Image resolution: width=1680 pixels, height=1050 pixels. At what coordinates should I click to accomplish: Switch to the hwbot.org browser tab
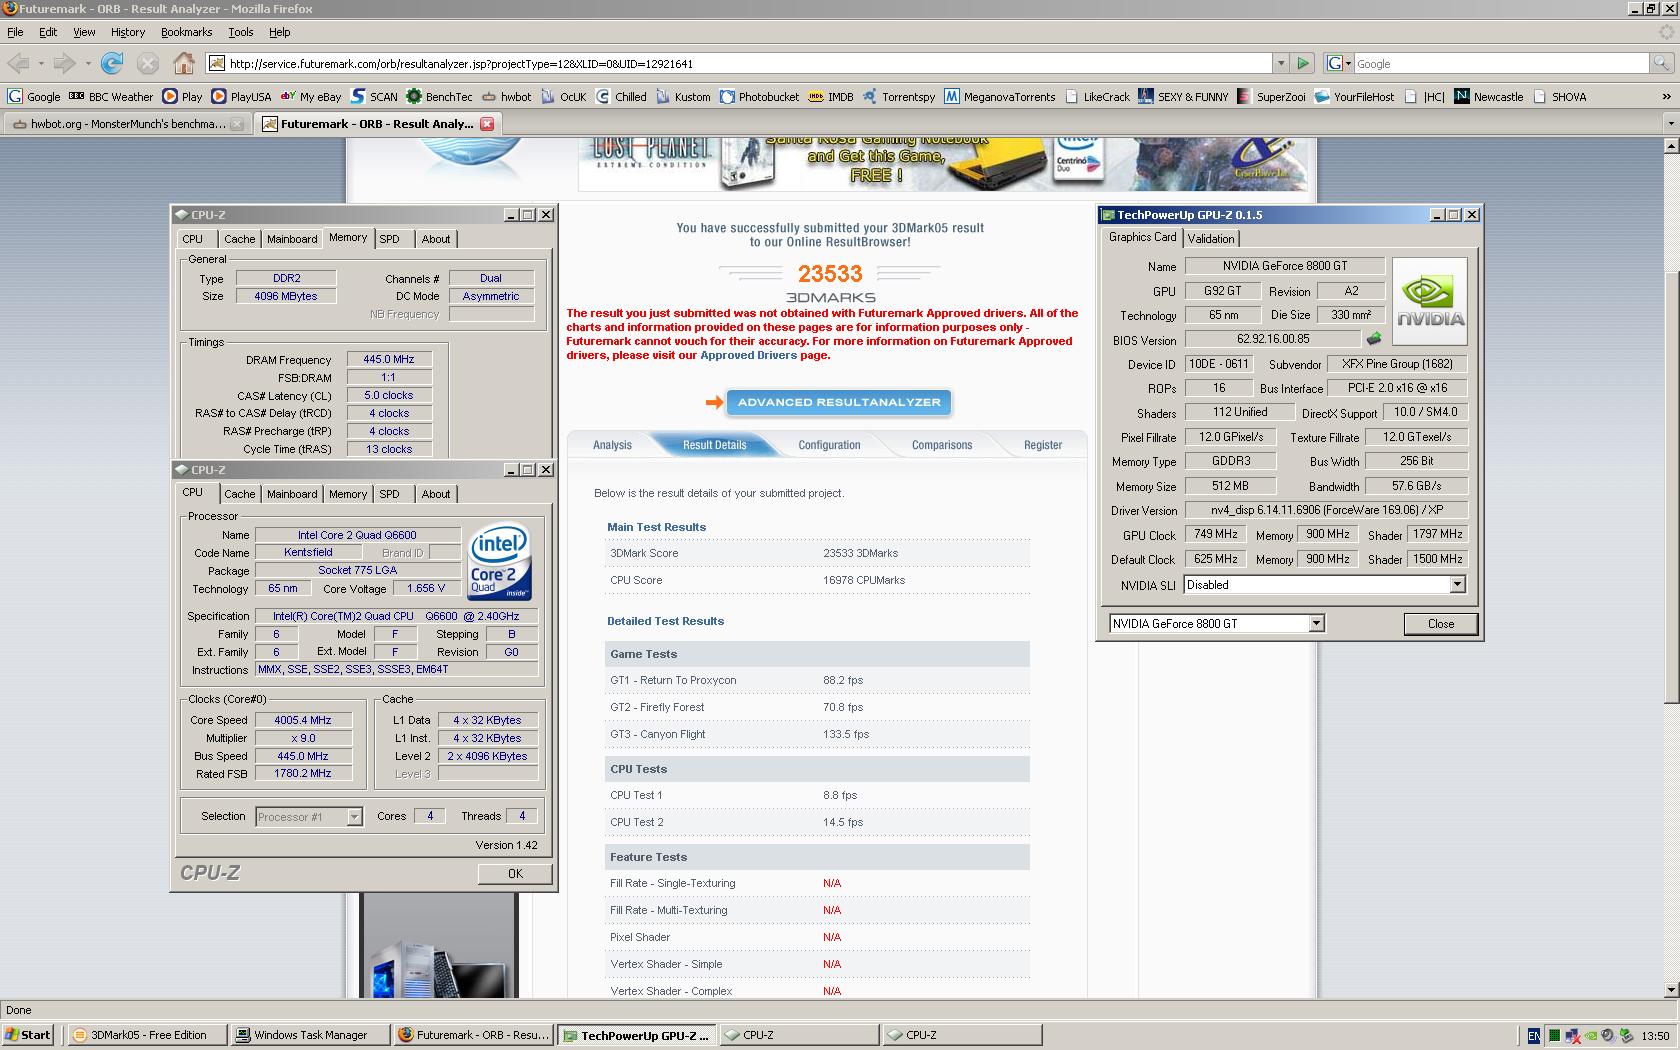127,124
